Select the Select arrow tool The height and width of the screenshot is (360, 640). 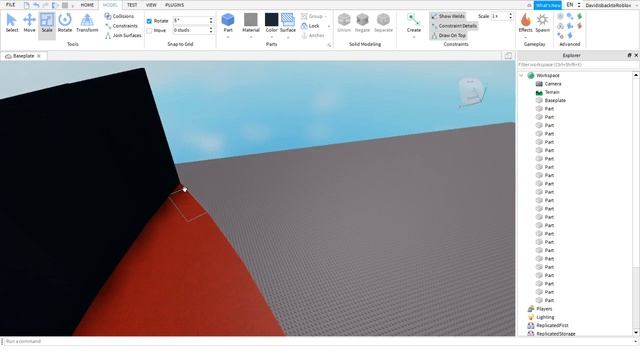tap(12, 23)
